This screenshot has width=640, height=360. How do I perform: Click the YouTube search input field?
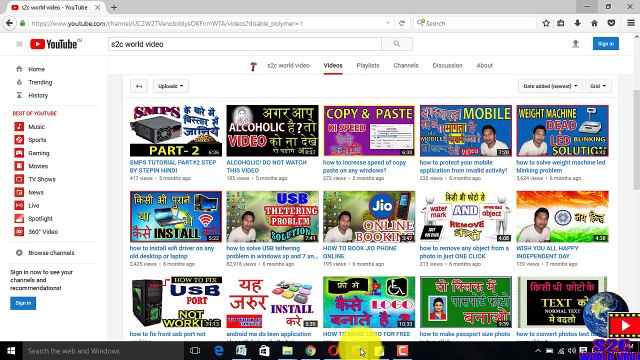point(245,44)
